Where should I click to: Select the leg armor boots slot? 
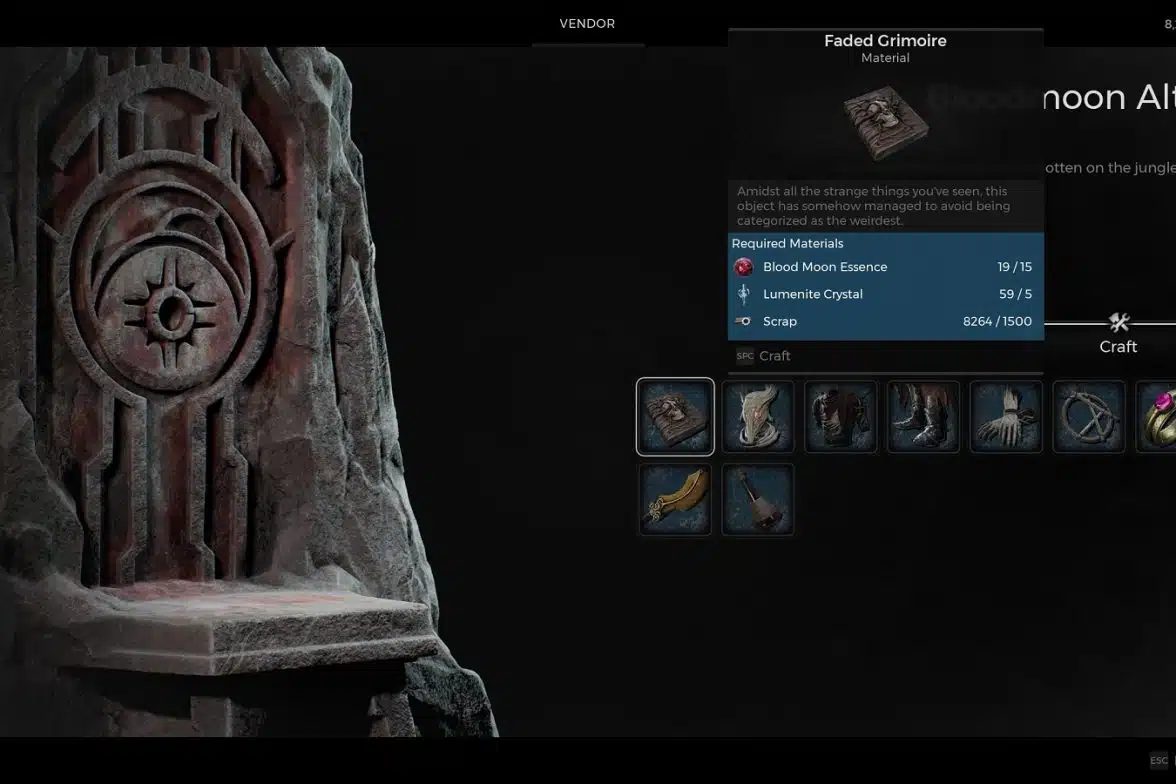coord(923,416)
